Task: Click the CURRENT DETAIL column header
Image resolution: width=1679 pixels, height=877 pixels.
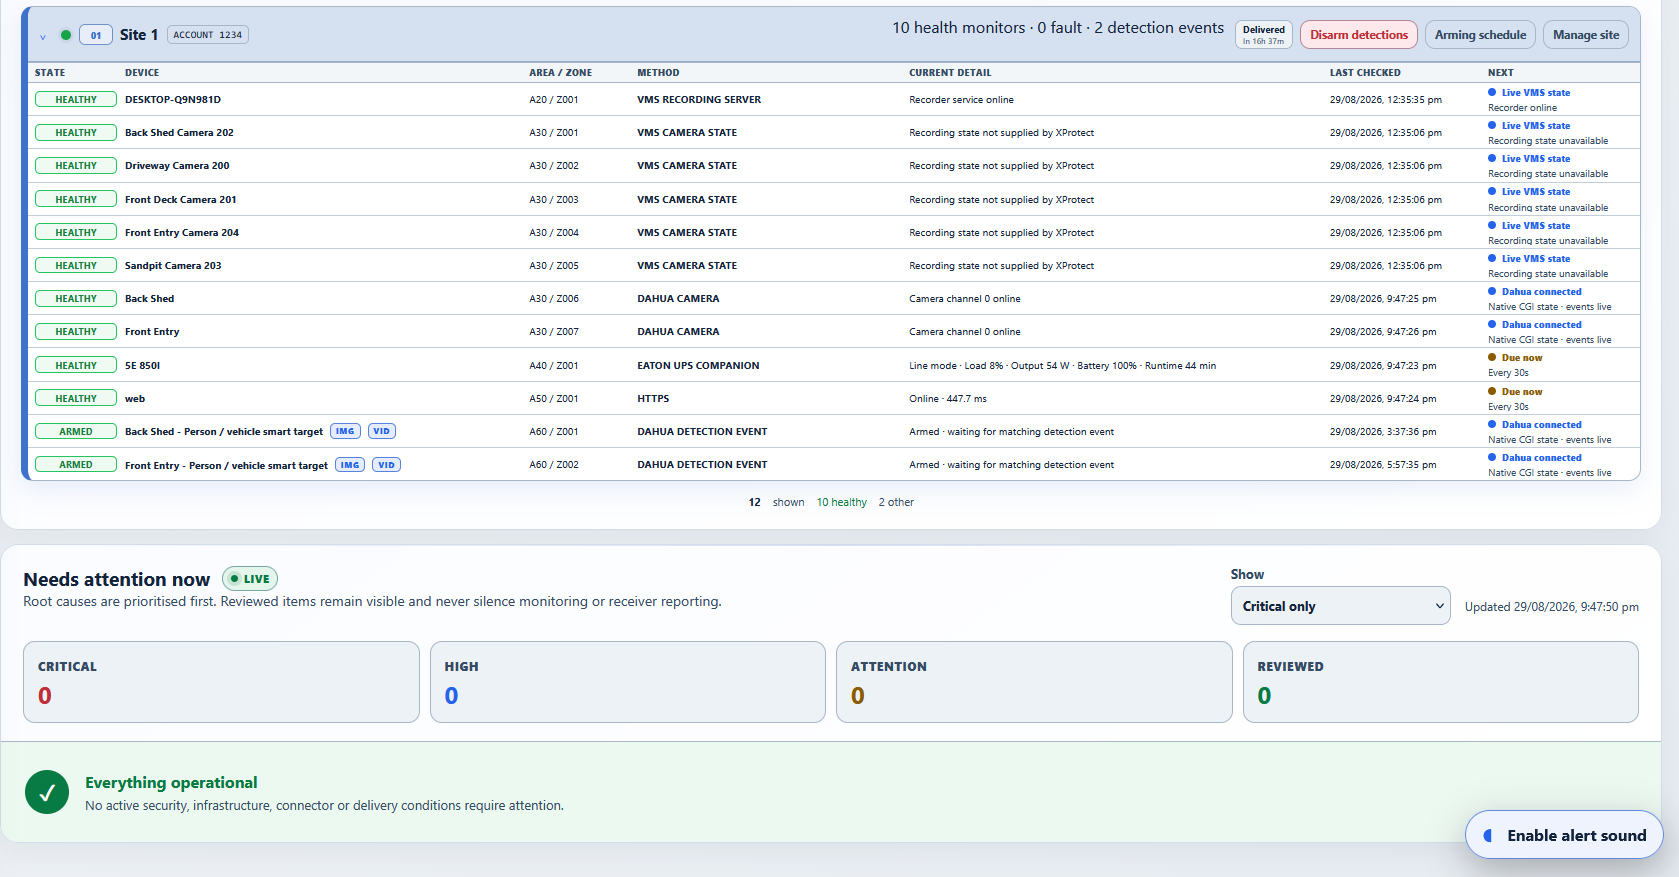Action: (x=950, y=72)
